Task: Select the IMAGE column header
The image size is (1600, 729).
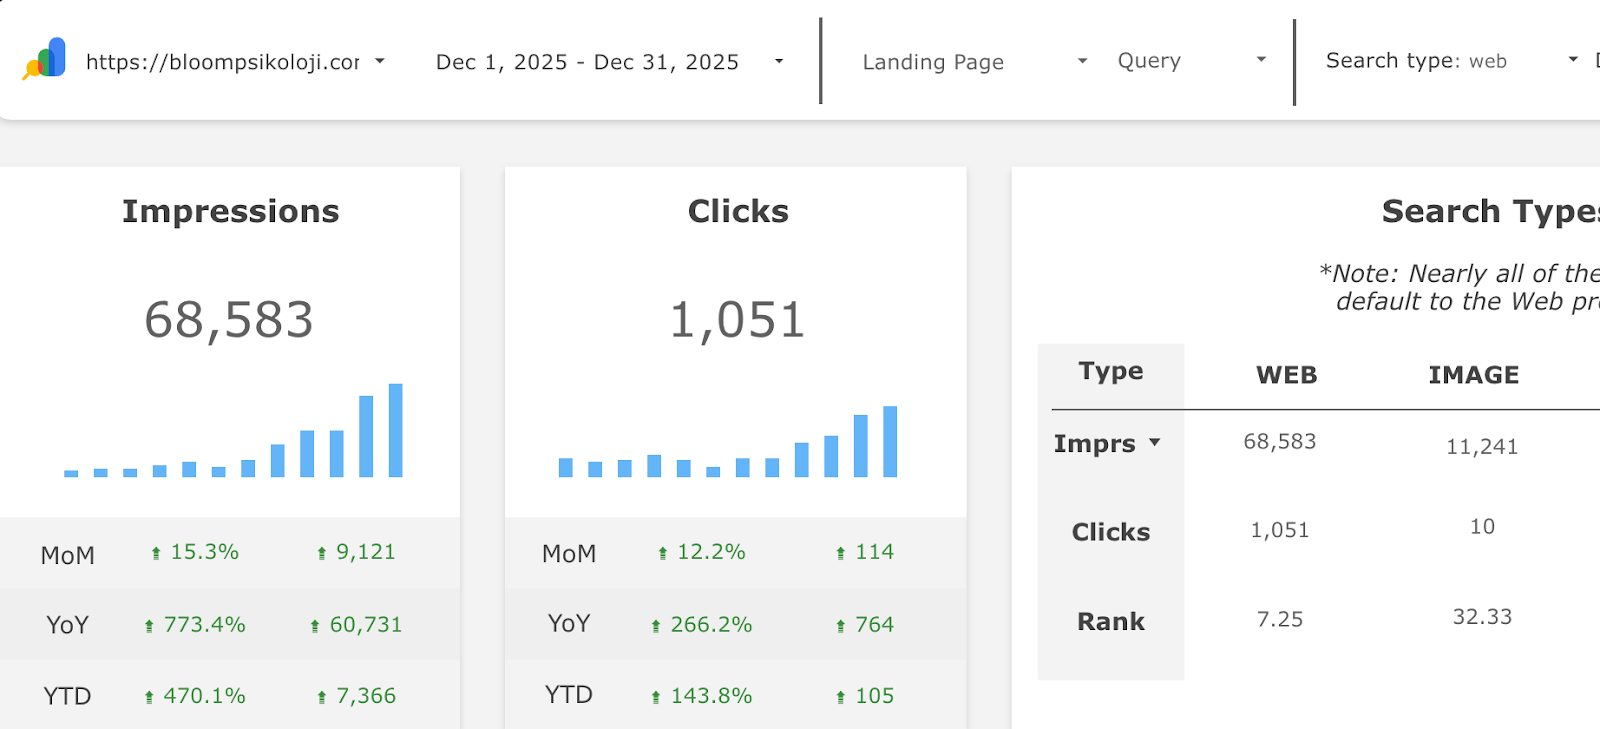Action: (x=1473, y=375)
